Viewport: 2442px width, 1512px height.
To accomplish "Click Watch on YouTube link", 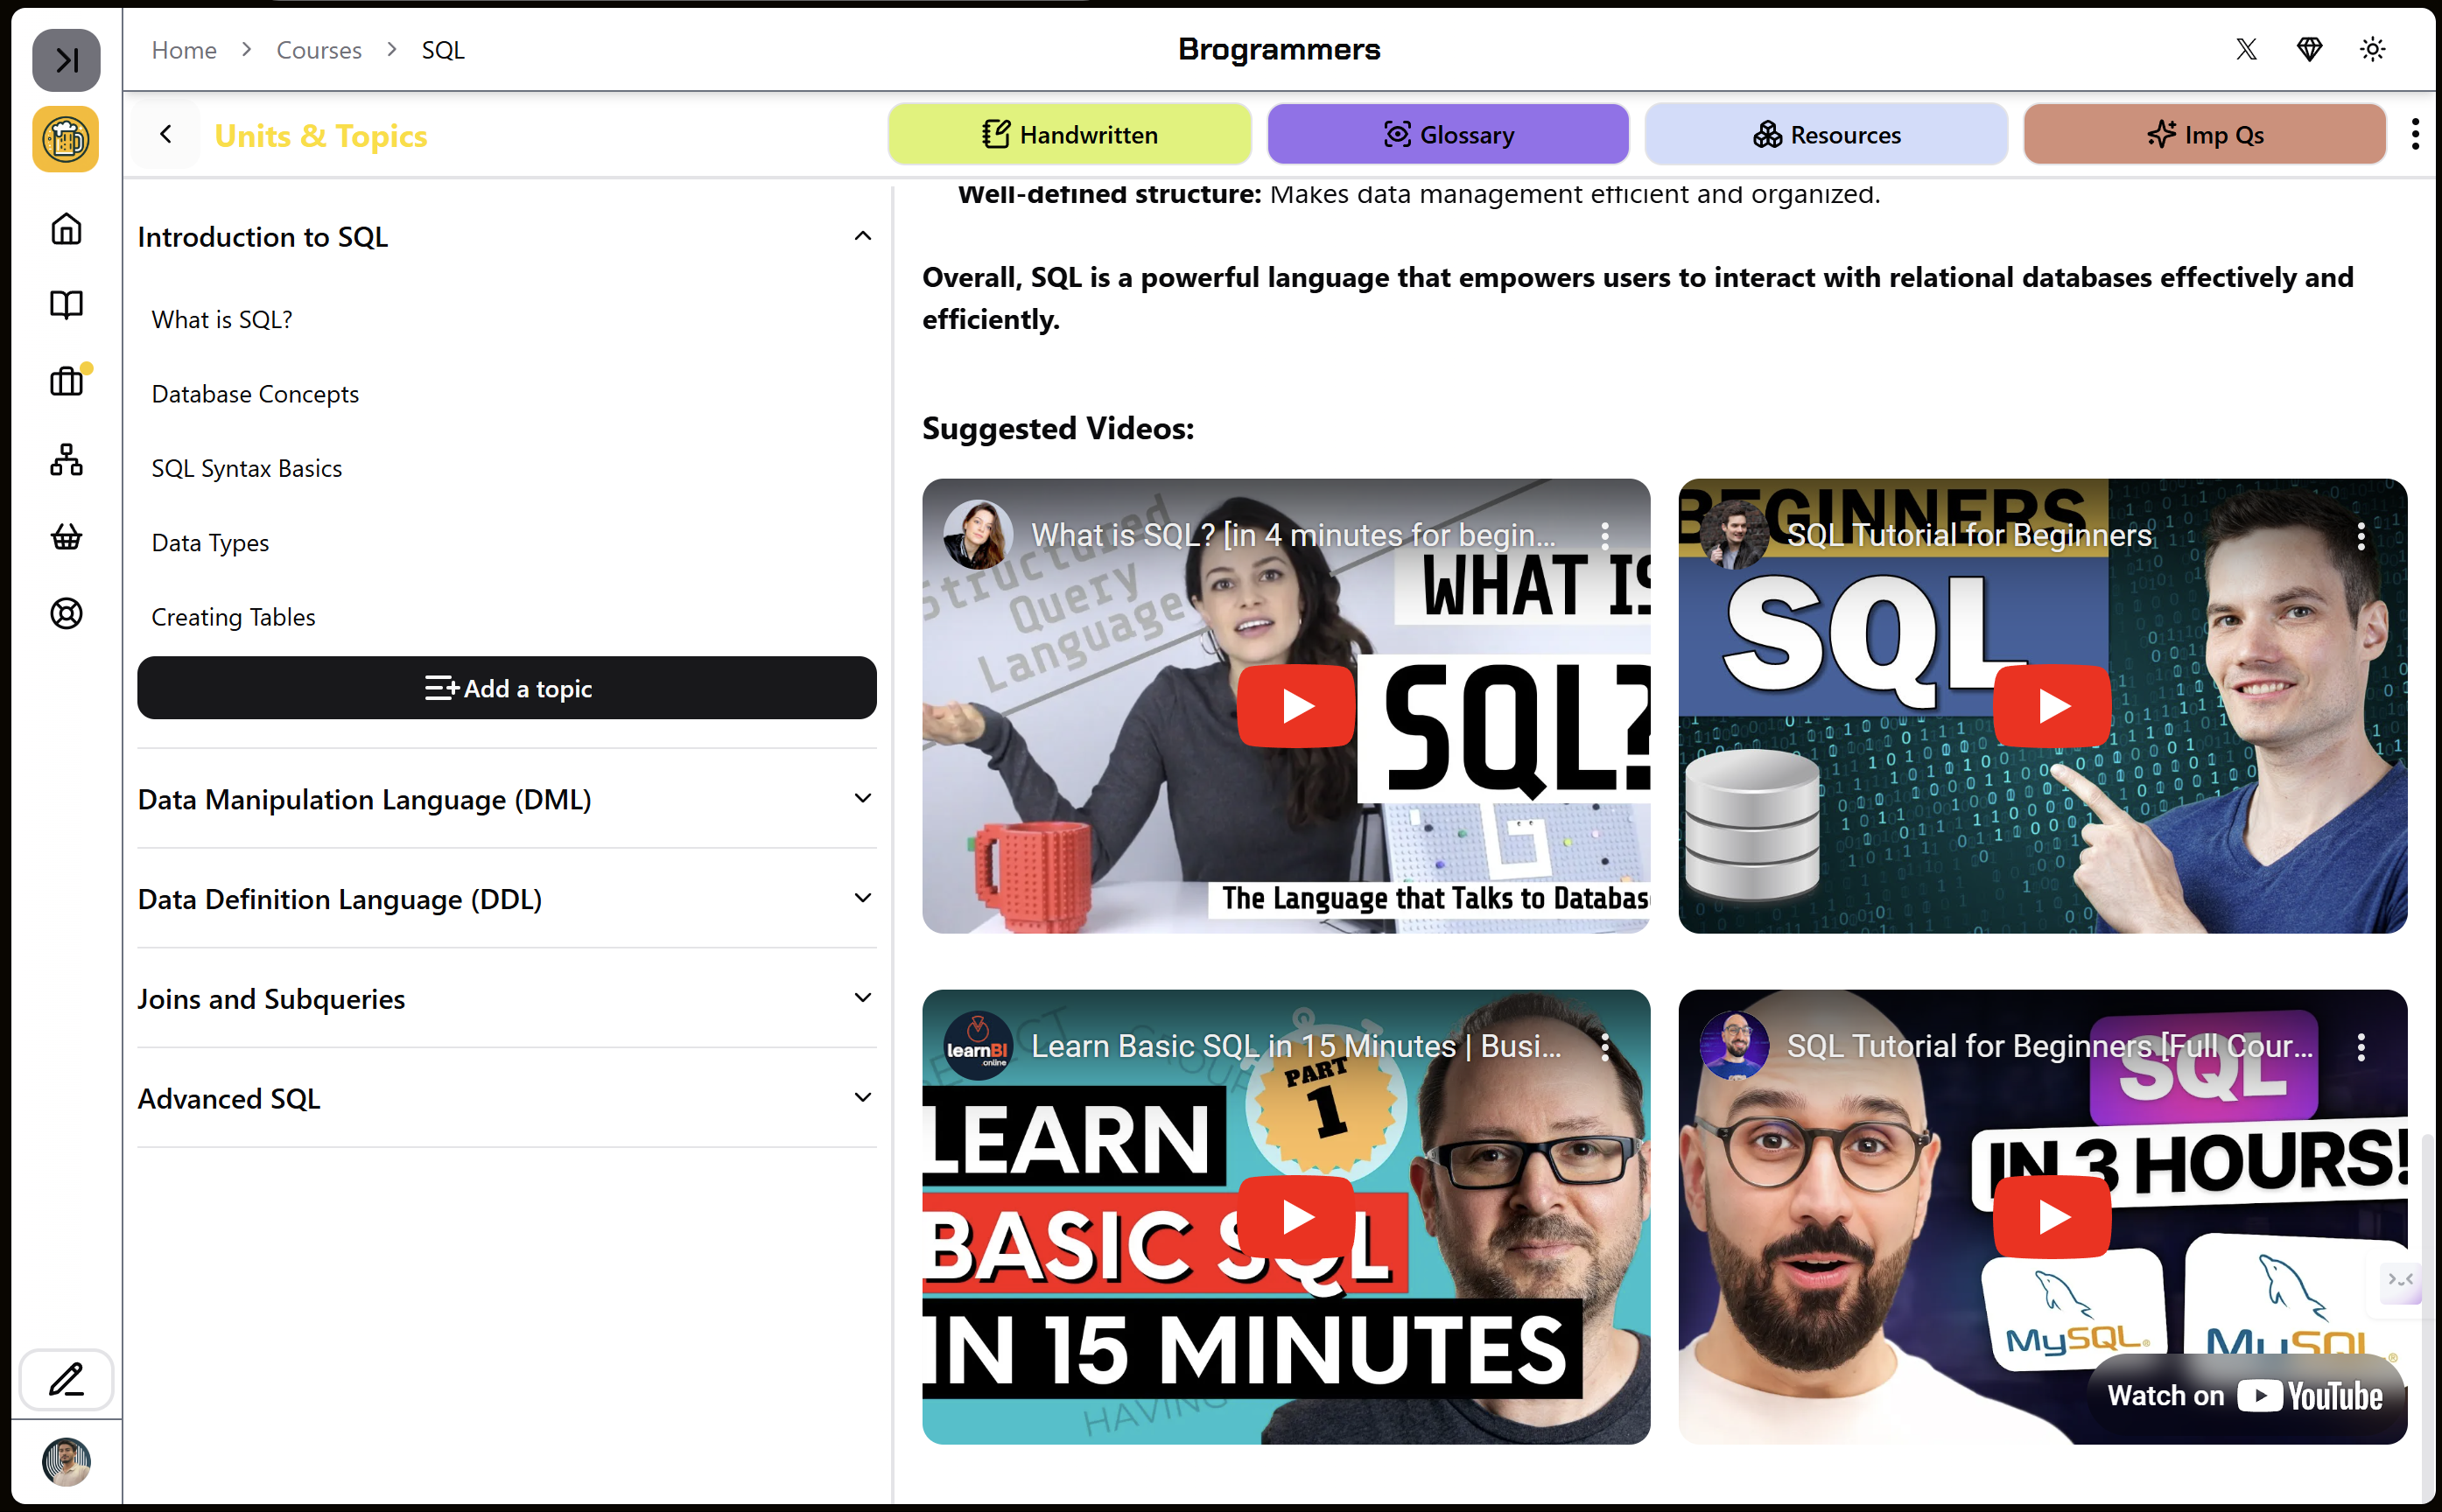I will click(x=2245, y=1395).
